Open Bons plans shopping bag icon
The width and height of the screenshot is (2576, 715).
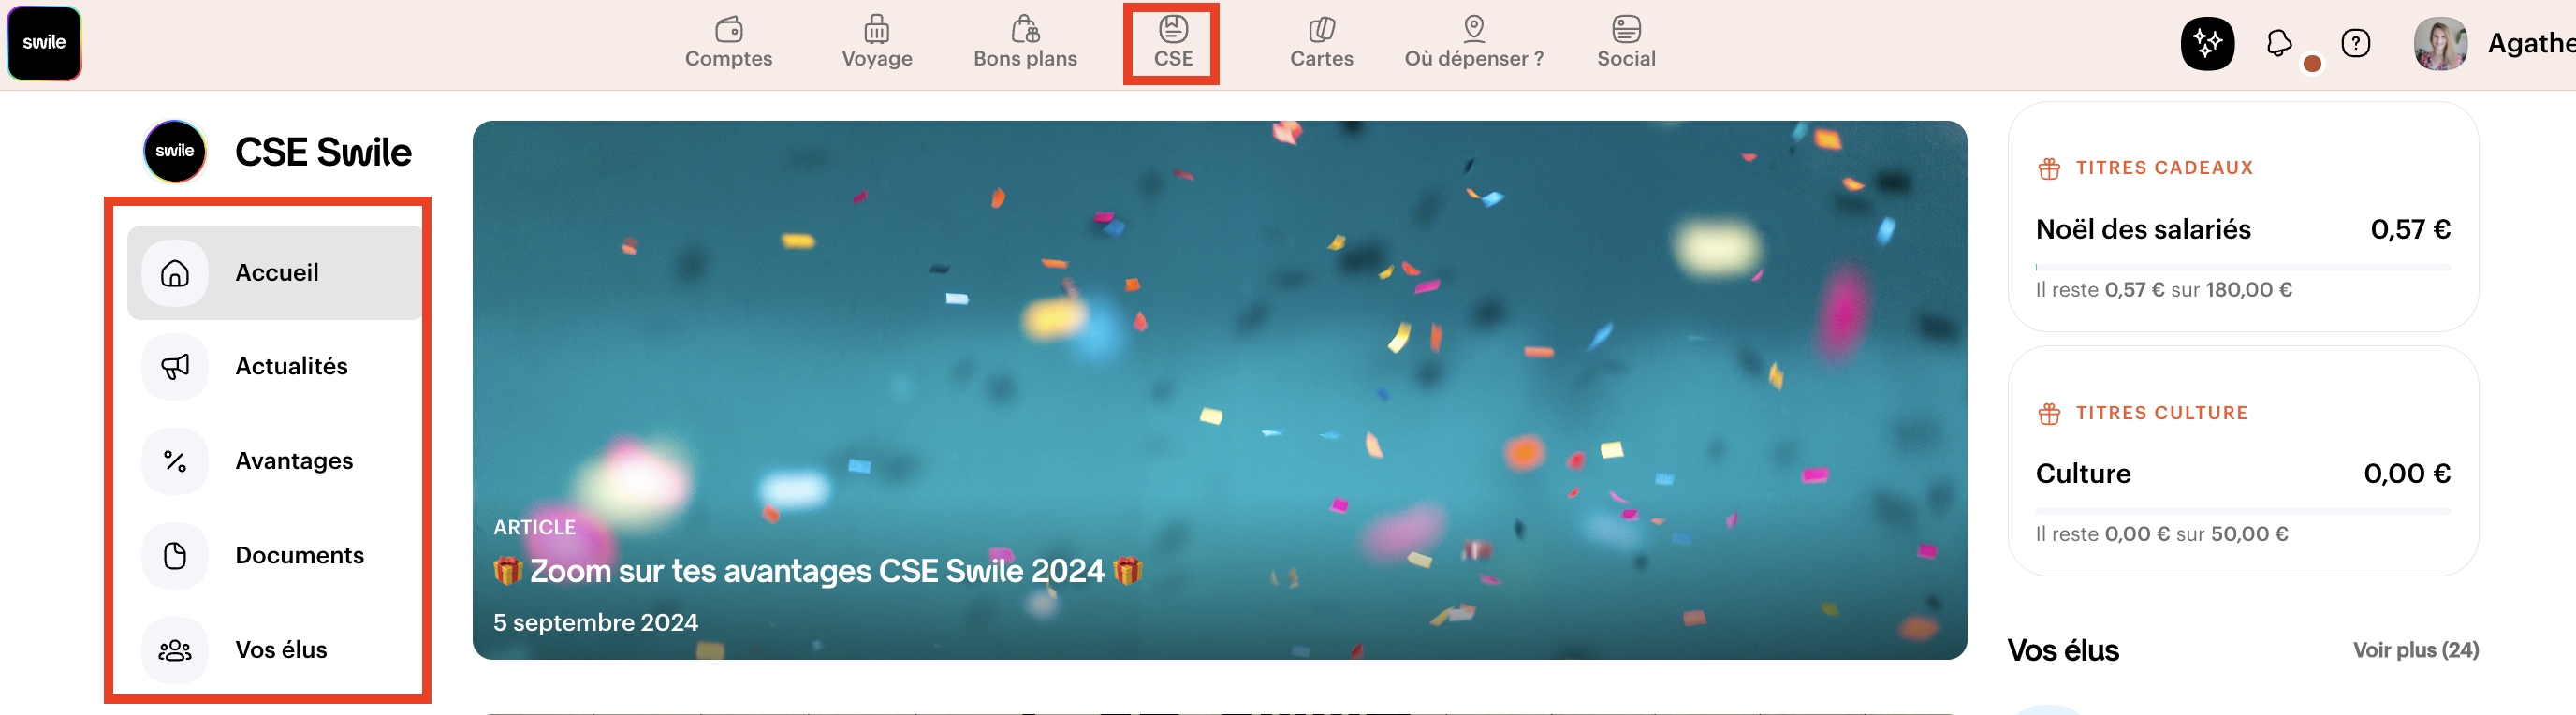(x=1025, y=29)
